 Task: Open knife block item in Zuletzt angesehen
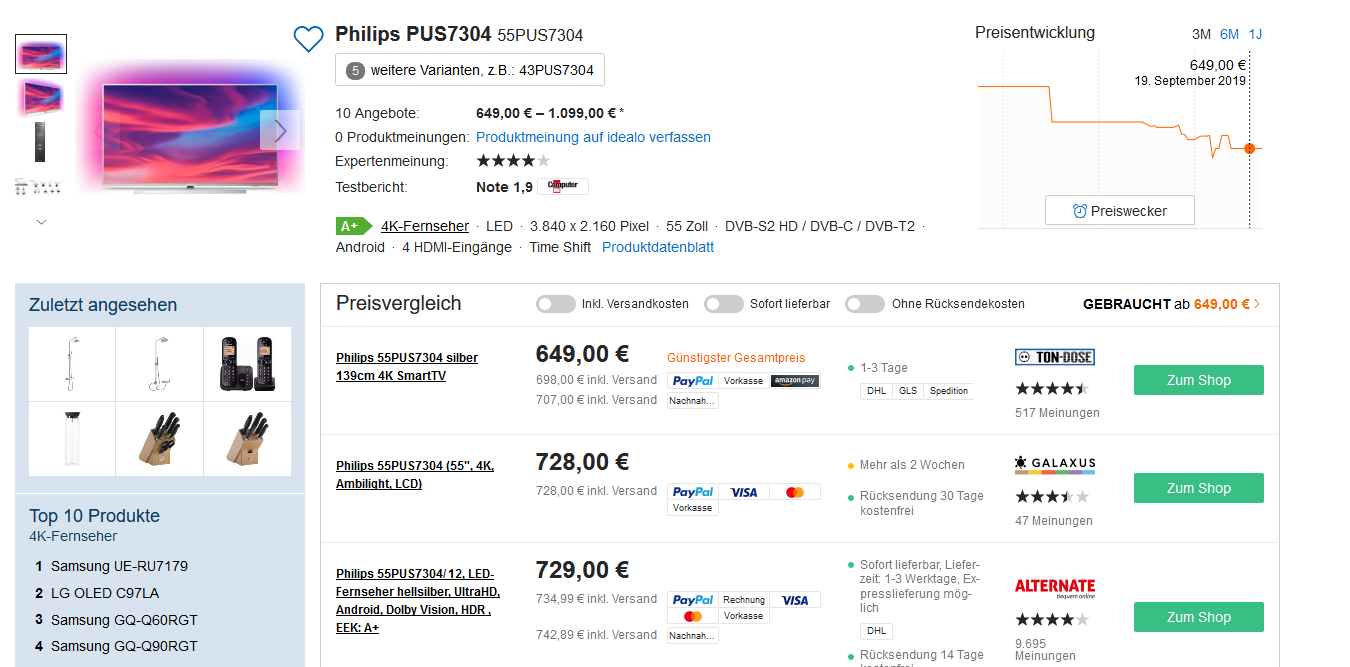(x=159, y=439)
